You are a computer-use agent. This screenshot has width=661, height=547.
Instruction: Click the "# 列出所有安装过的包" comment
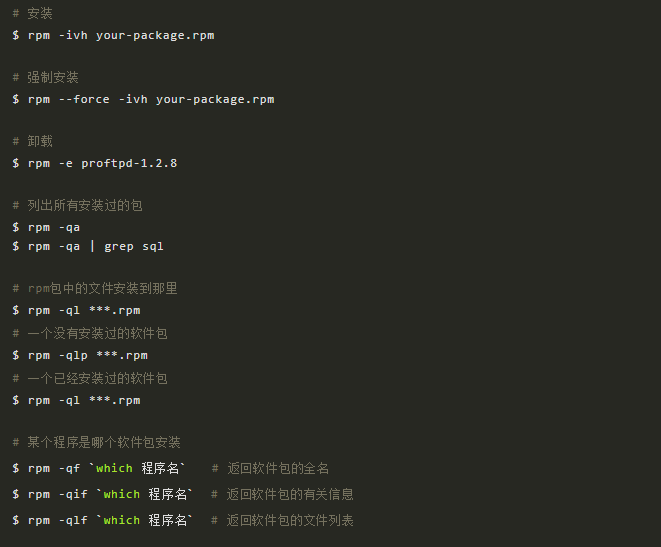pos(78,205)
